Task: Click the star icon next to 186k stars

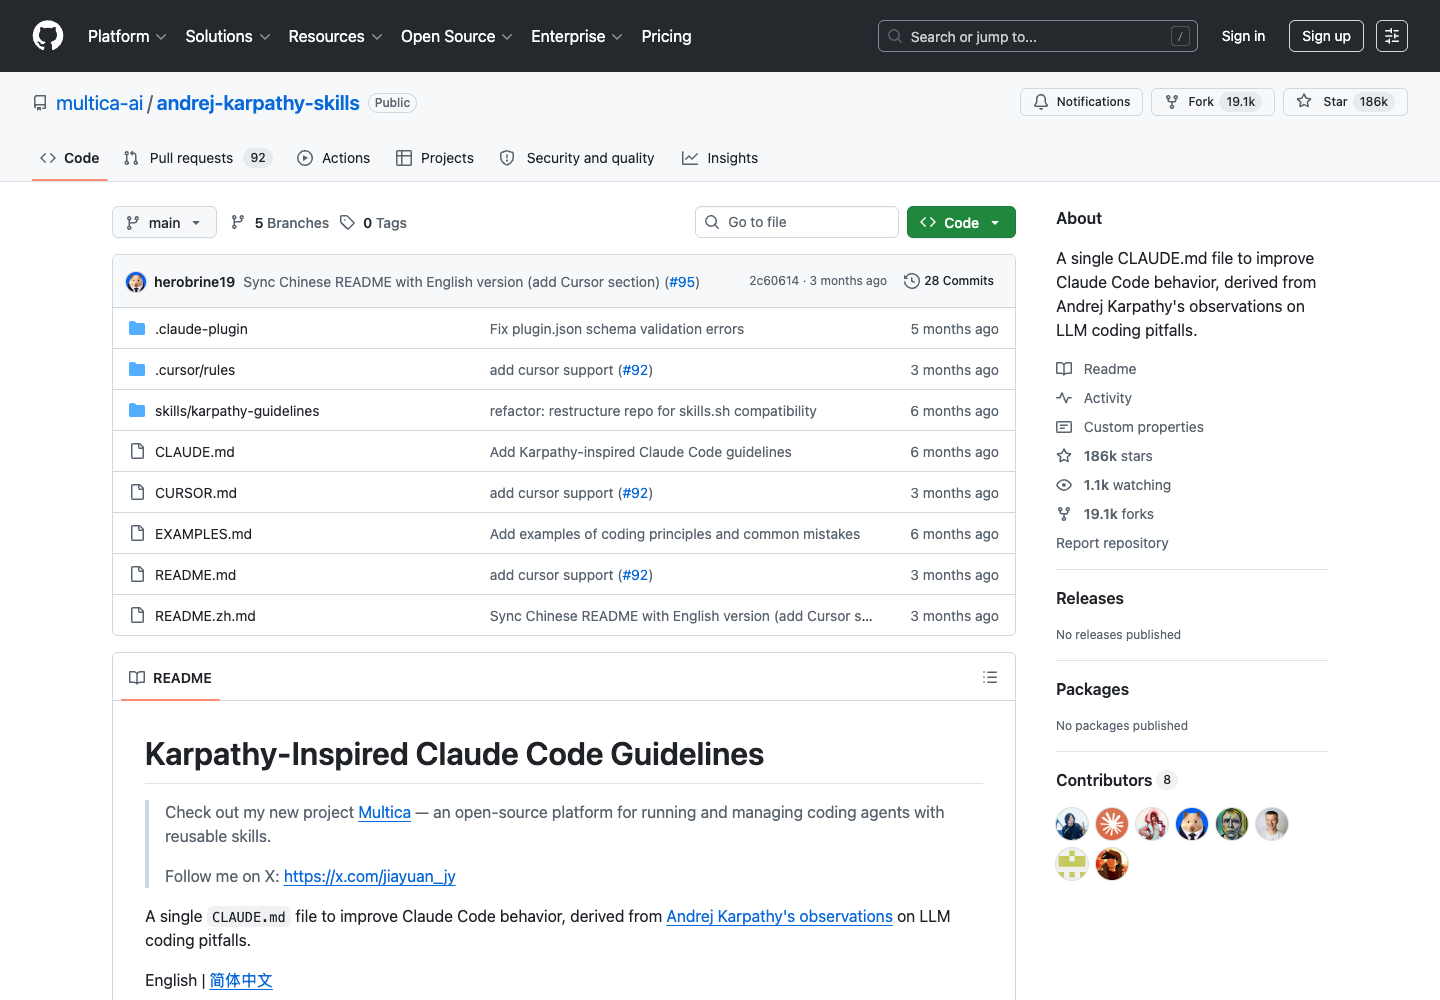Action: (1064, 456)
